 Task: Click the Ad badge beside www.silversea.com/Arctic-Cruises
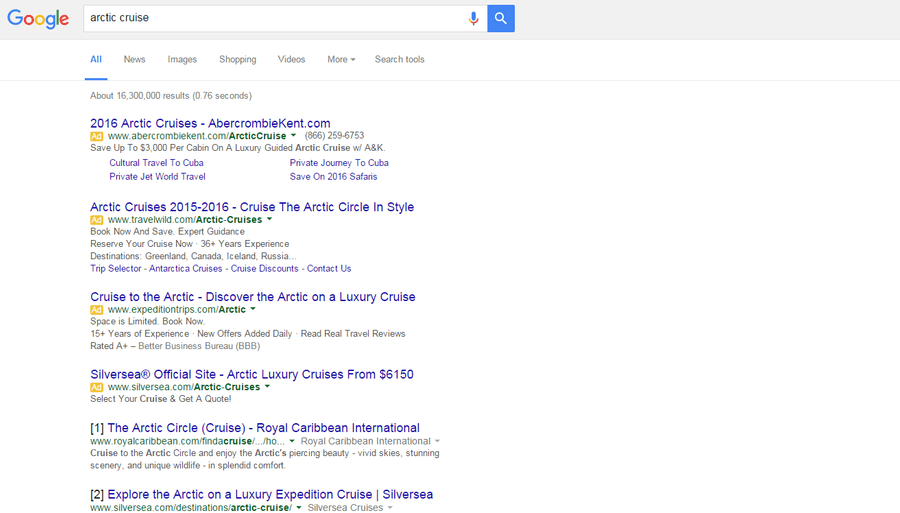(x=96, y=387)
